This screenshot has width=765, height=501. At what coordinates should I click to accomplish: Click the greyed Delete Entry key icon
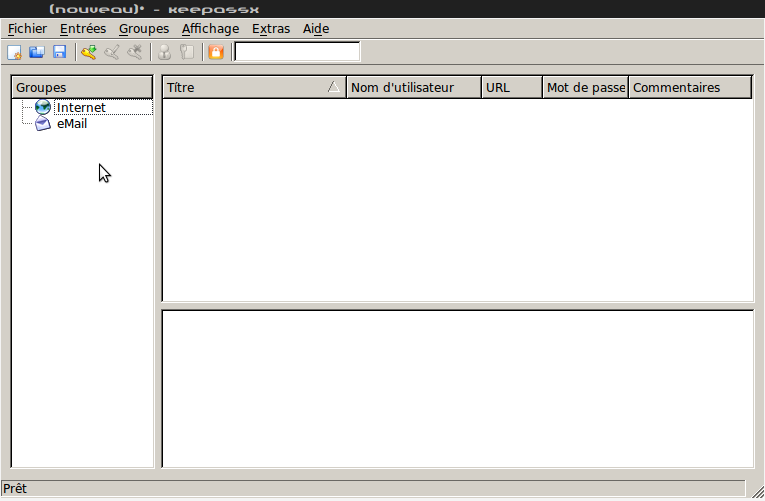tap(135, 52)
